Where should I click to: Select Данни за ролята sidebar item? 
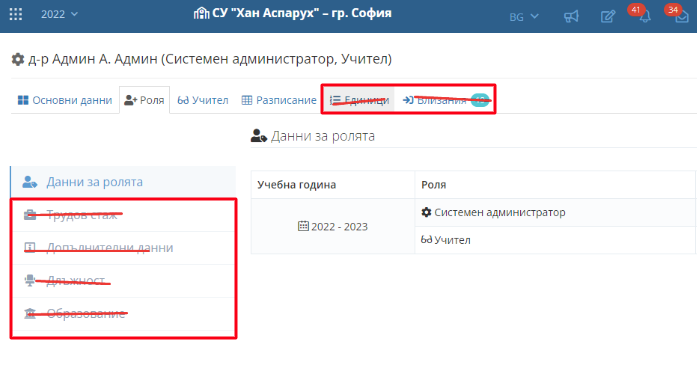click(123, 182)
